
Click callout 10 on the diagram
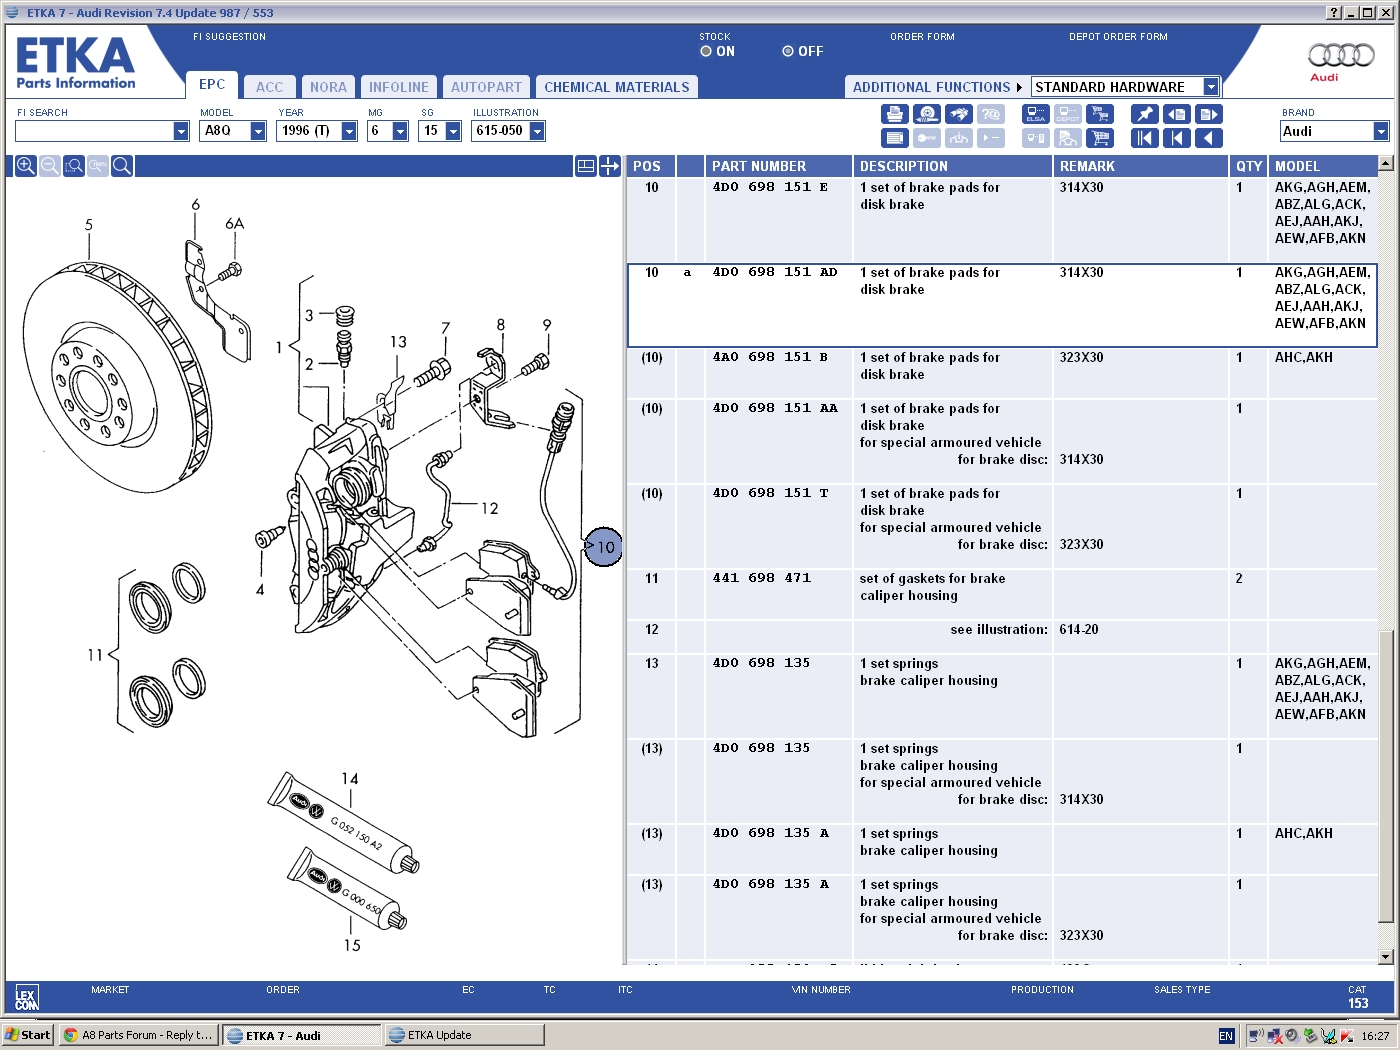(x=604, y=547)
